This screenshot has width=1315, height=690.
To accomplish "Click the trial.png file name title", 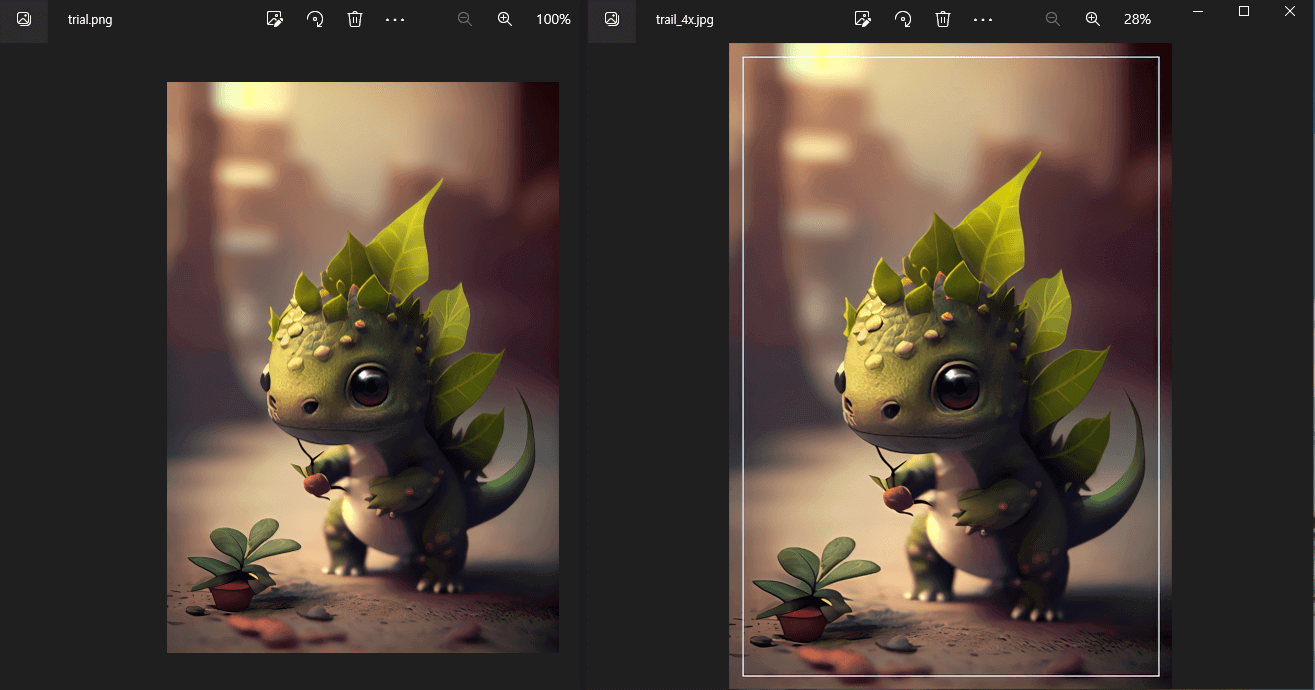I will tap(90, 19).
